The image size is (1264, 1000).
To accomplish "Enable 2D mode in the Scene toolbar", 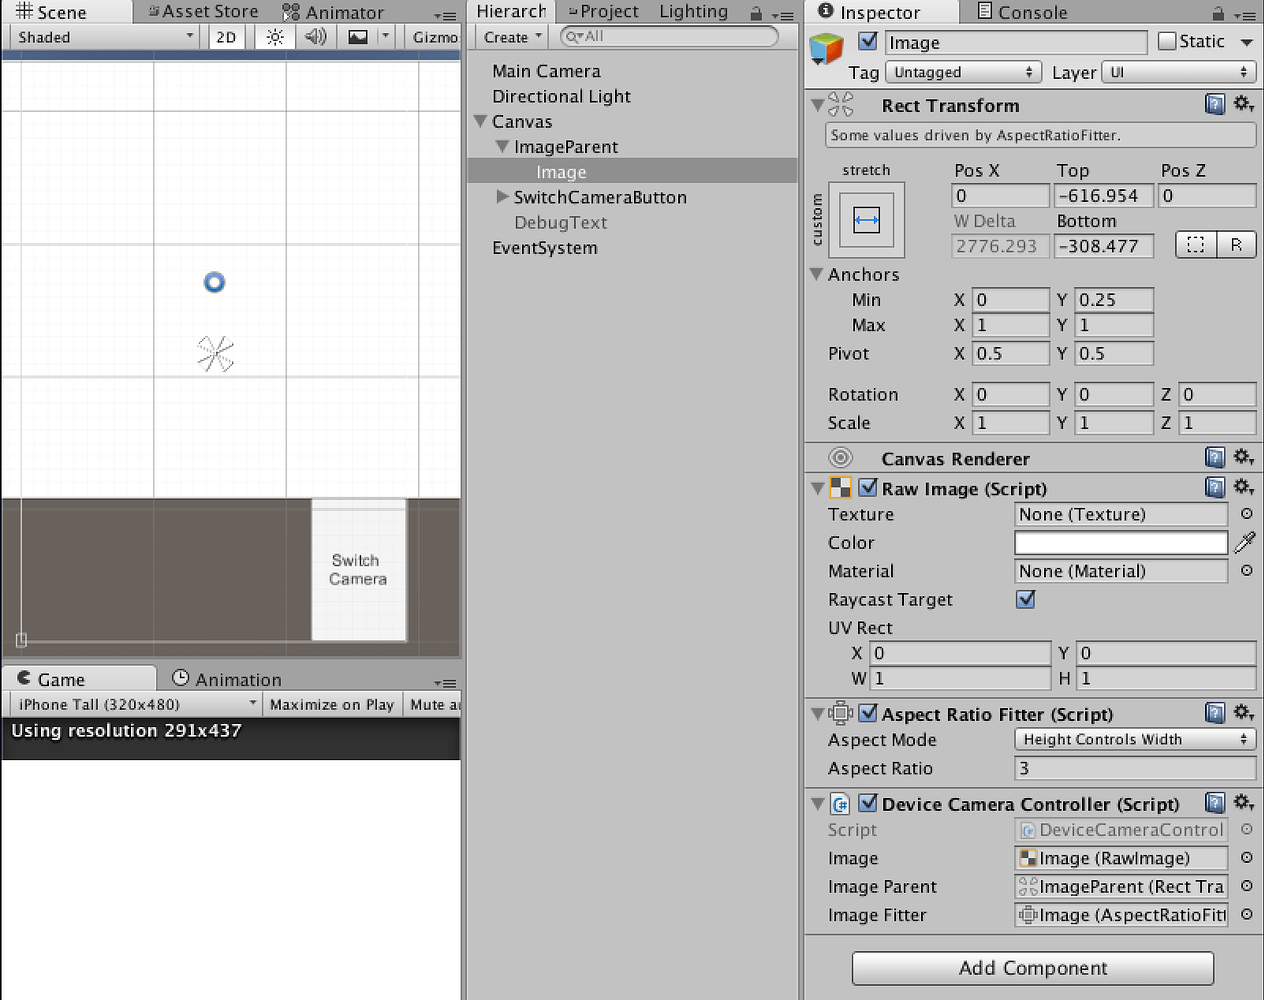I will [x=225, y=37].
